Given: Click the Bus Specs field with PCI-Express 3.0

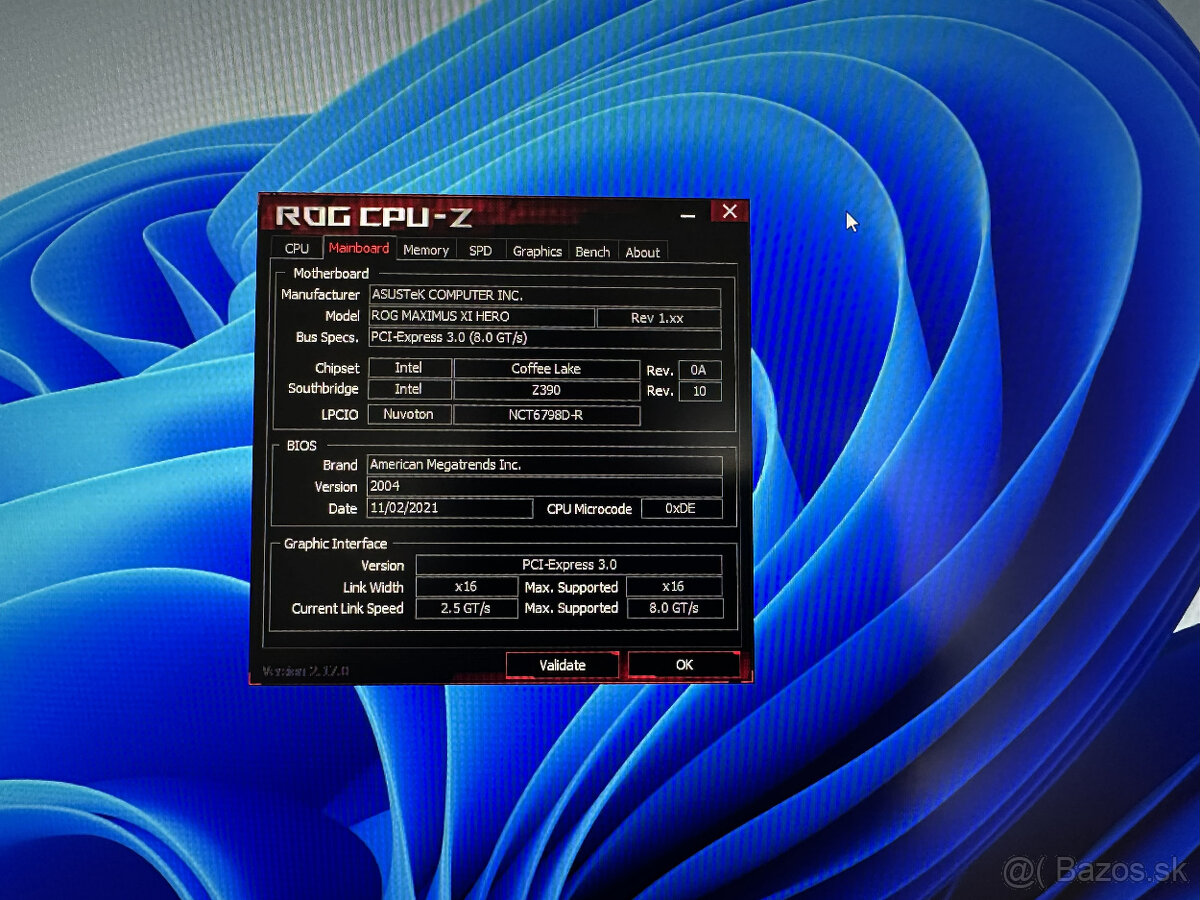Looking at the screenshot, I should [545, 337].
